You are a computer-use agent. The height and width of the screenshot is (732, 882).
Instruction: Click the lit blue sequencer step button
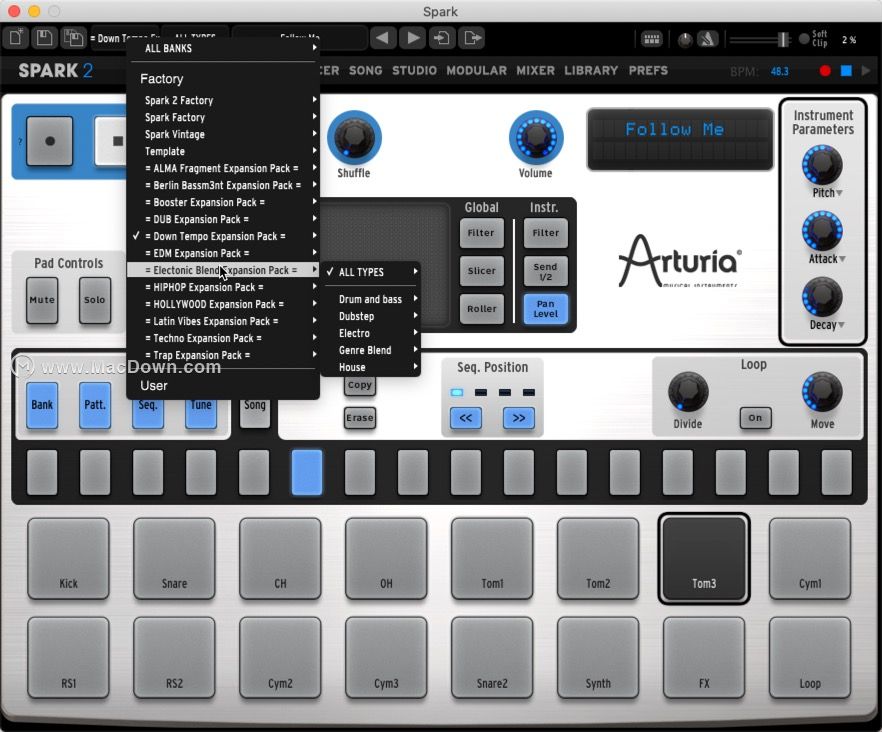307,472
